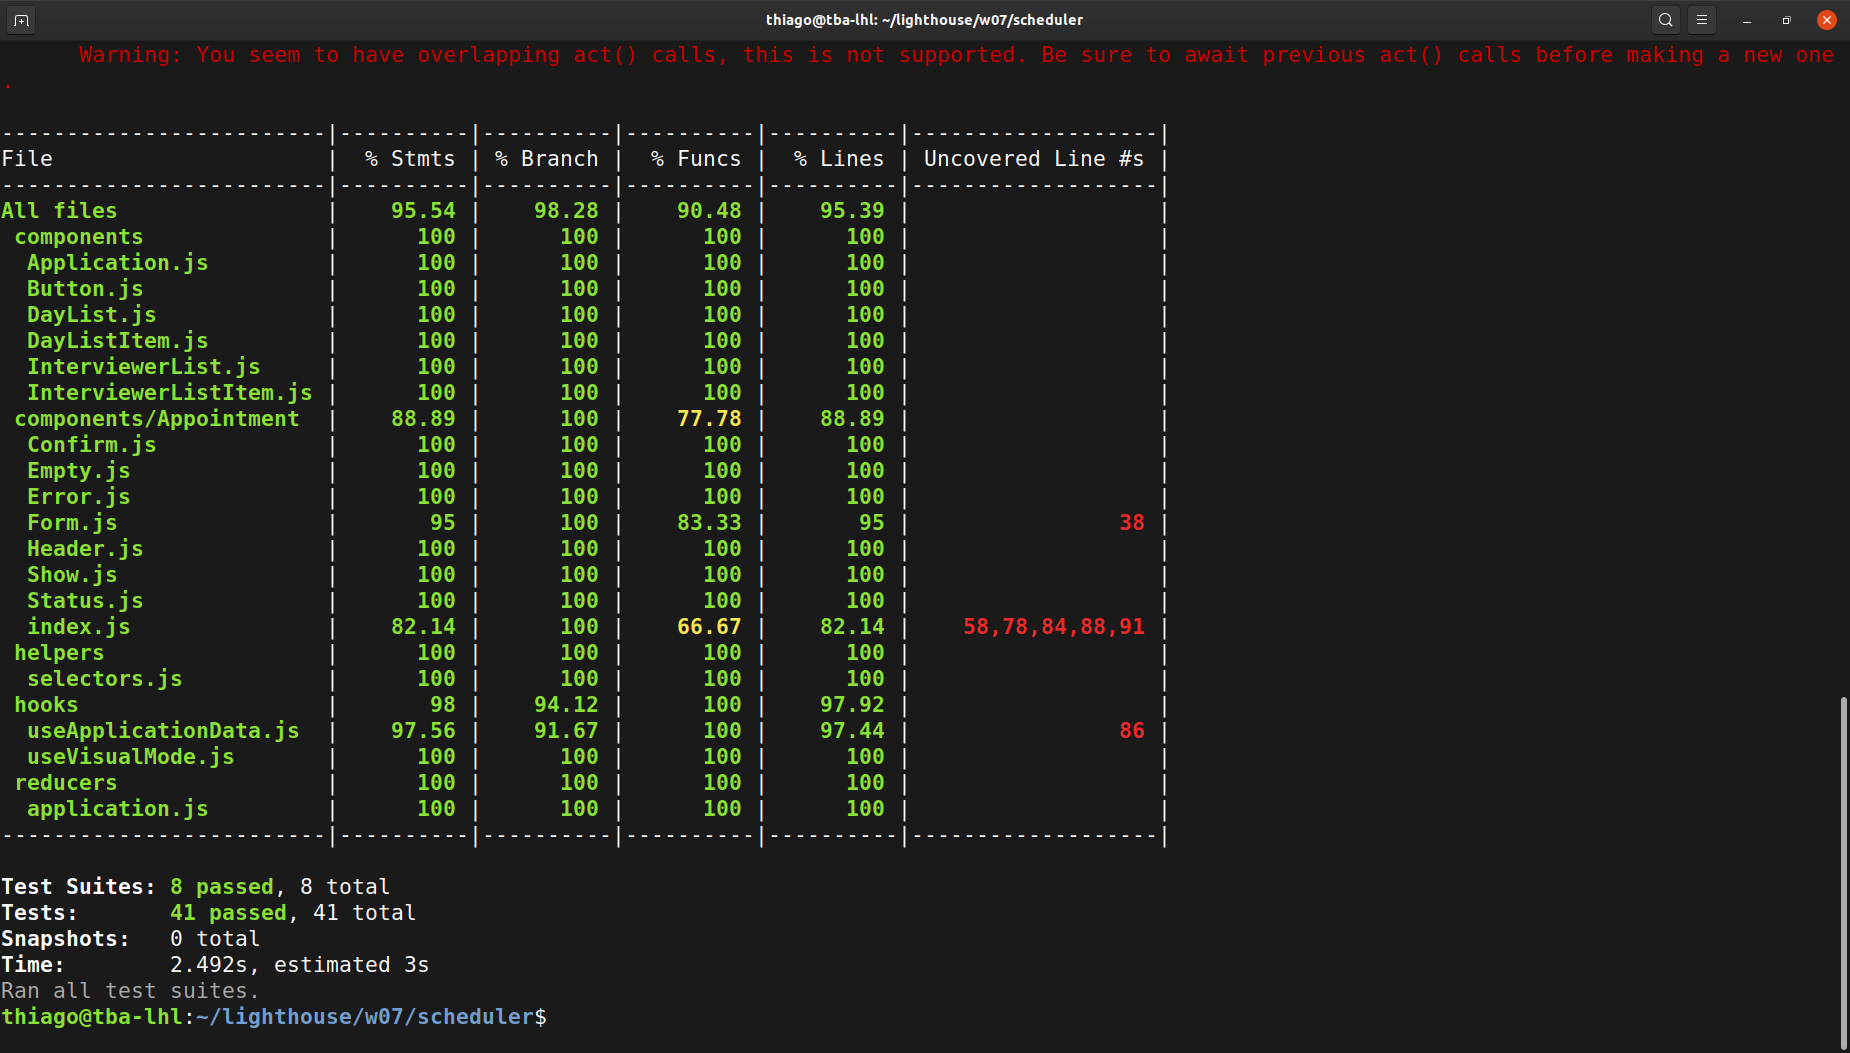
Task: Click '41 passed' tests result
Action: pos(229,913)
